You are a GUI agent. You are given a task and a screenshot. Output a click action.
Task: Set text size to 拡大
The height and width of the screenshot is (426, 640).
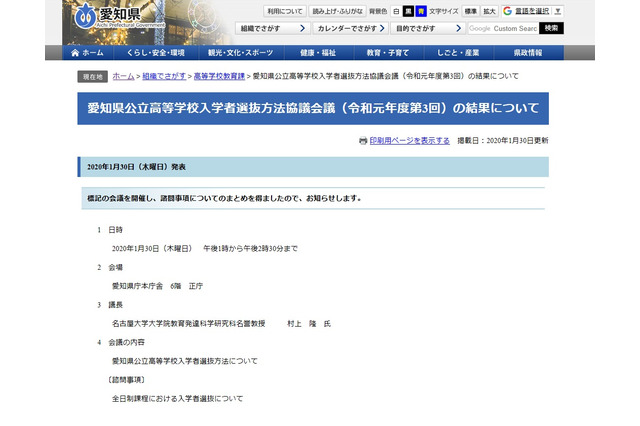pyautogui.click(x=489, y=11)
